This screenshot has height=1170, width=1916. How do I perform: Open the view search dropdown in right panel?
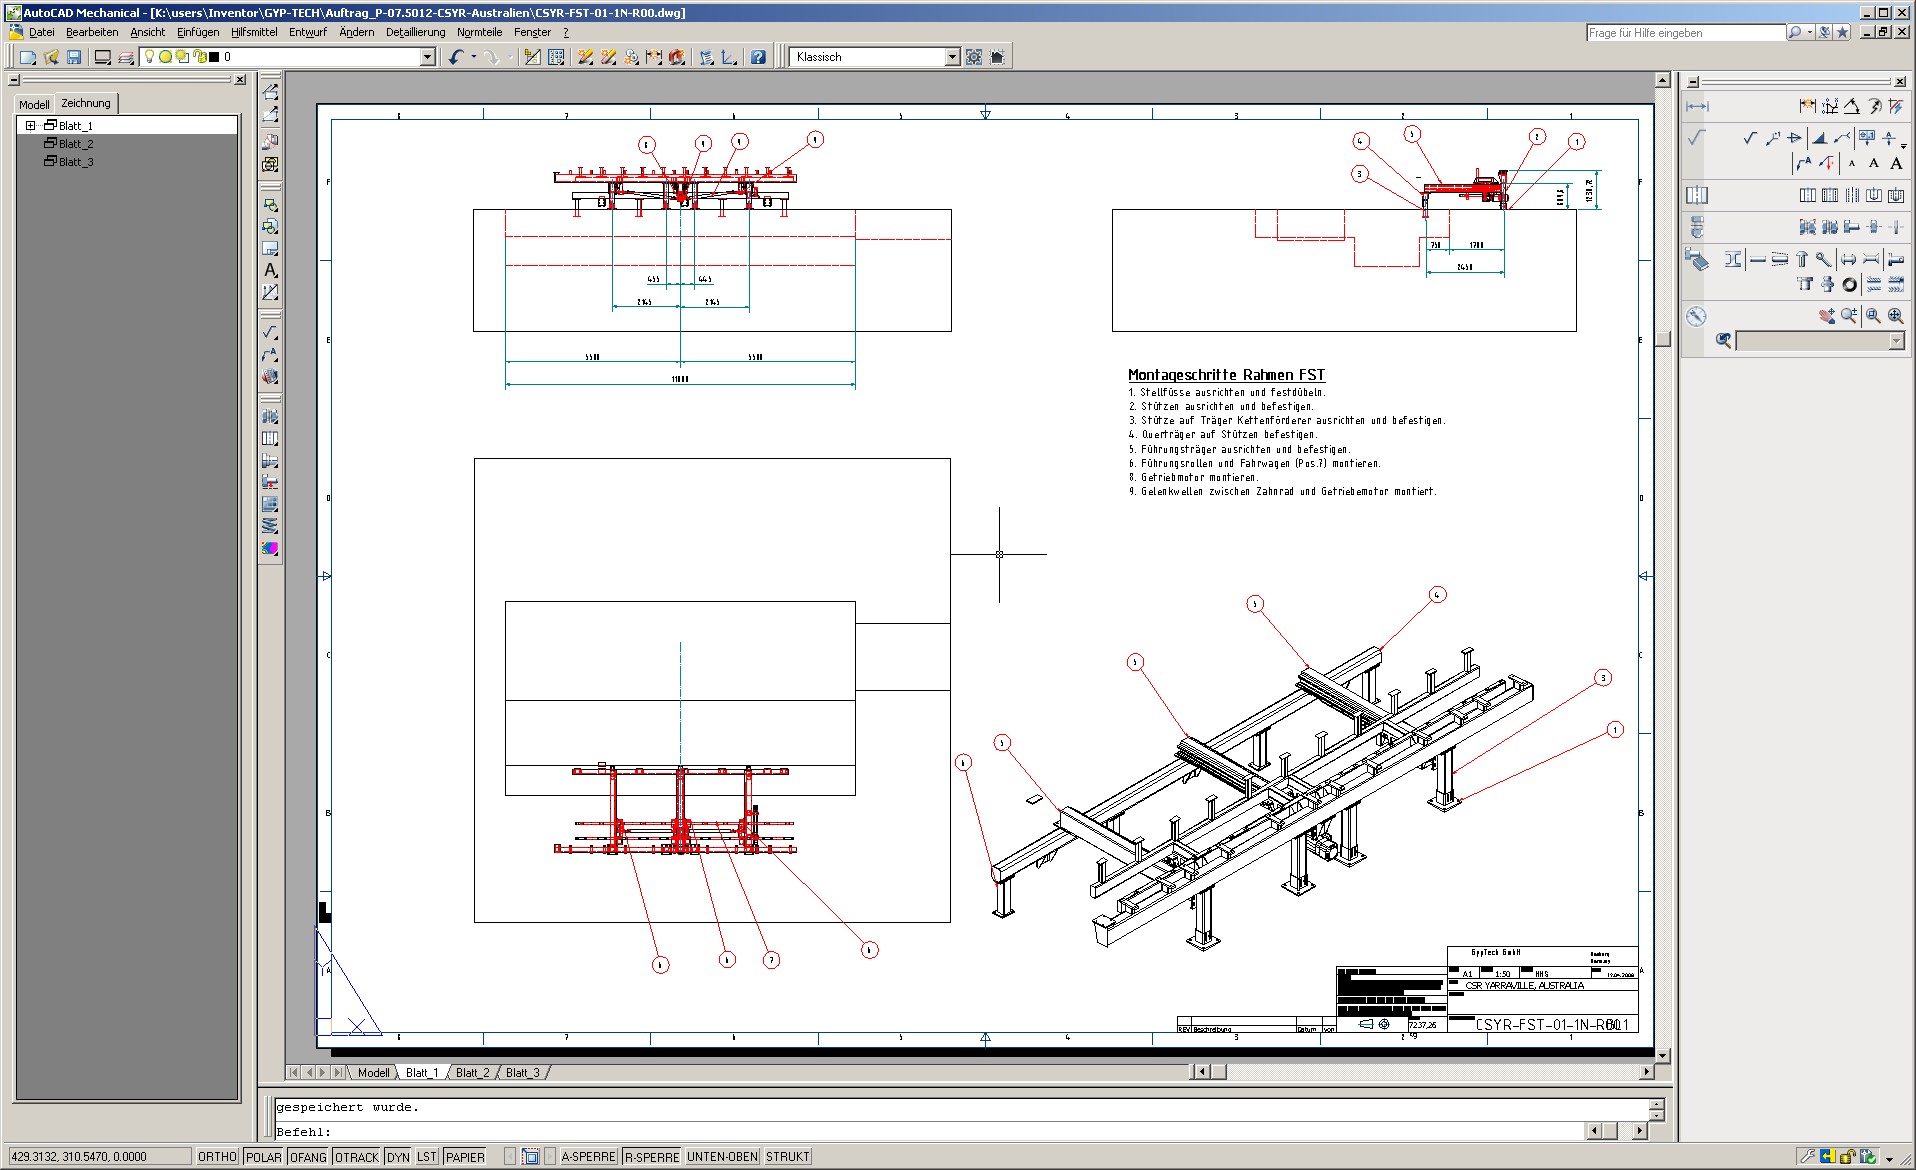coord(1897,342)
